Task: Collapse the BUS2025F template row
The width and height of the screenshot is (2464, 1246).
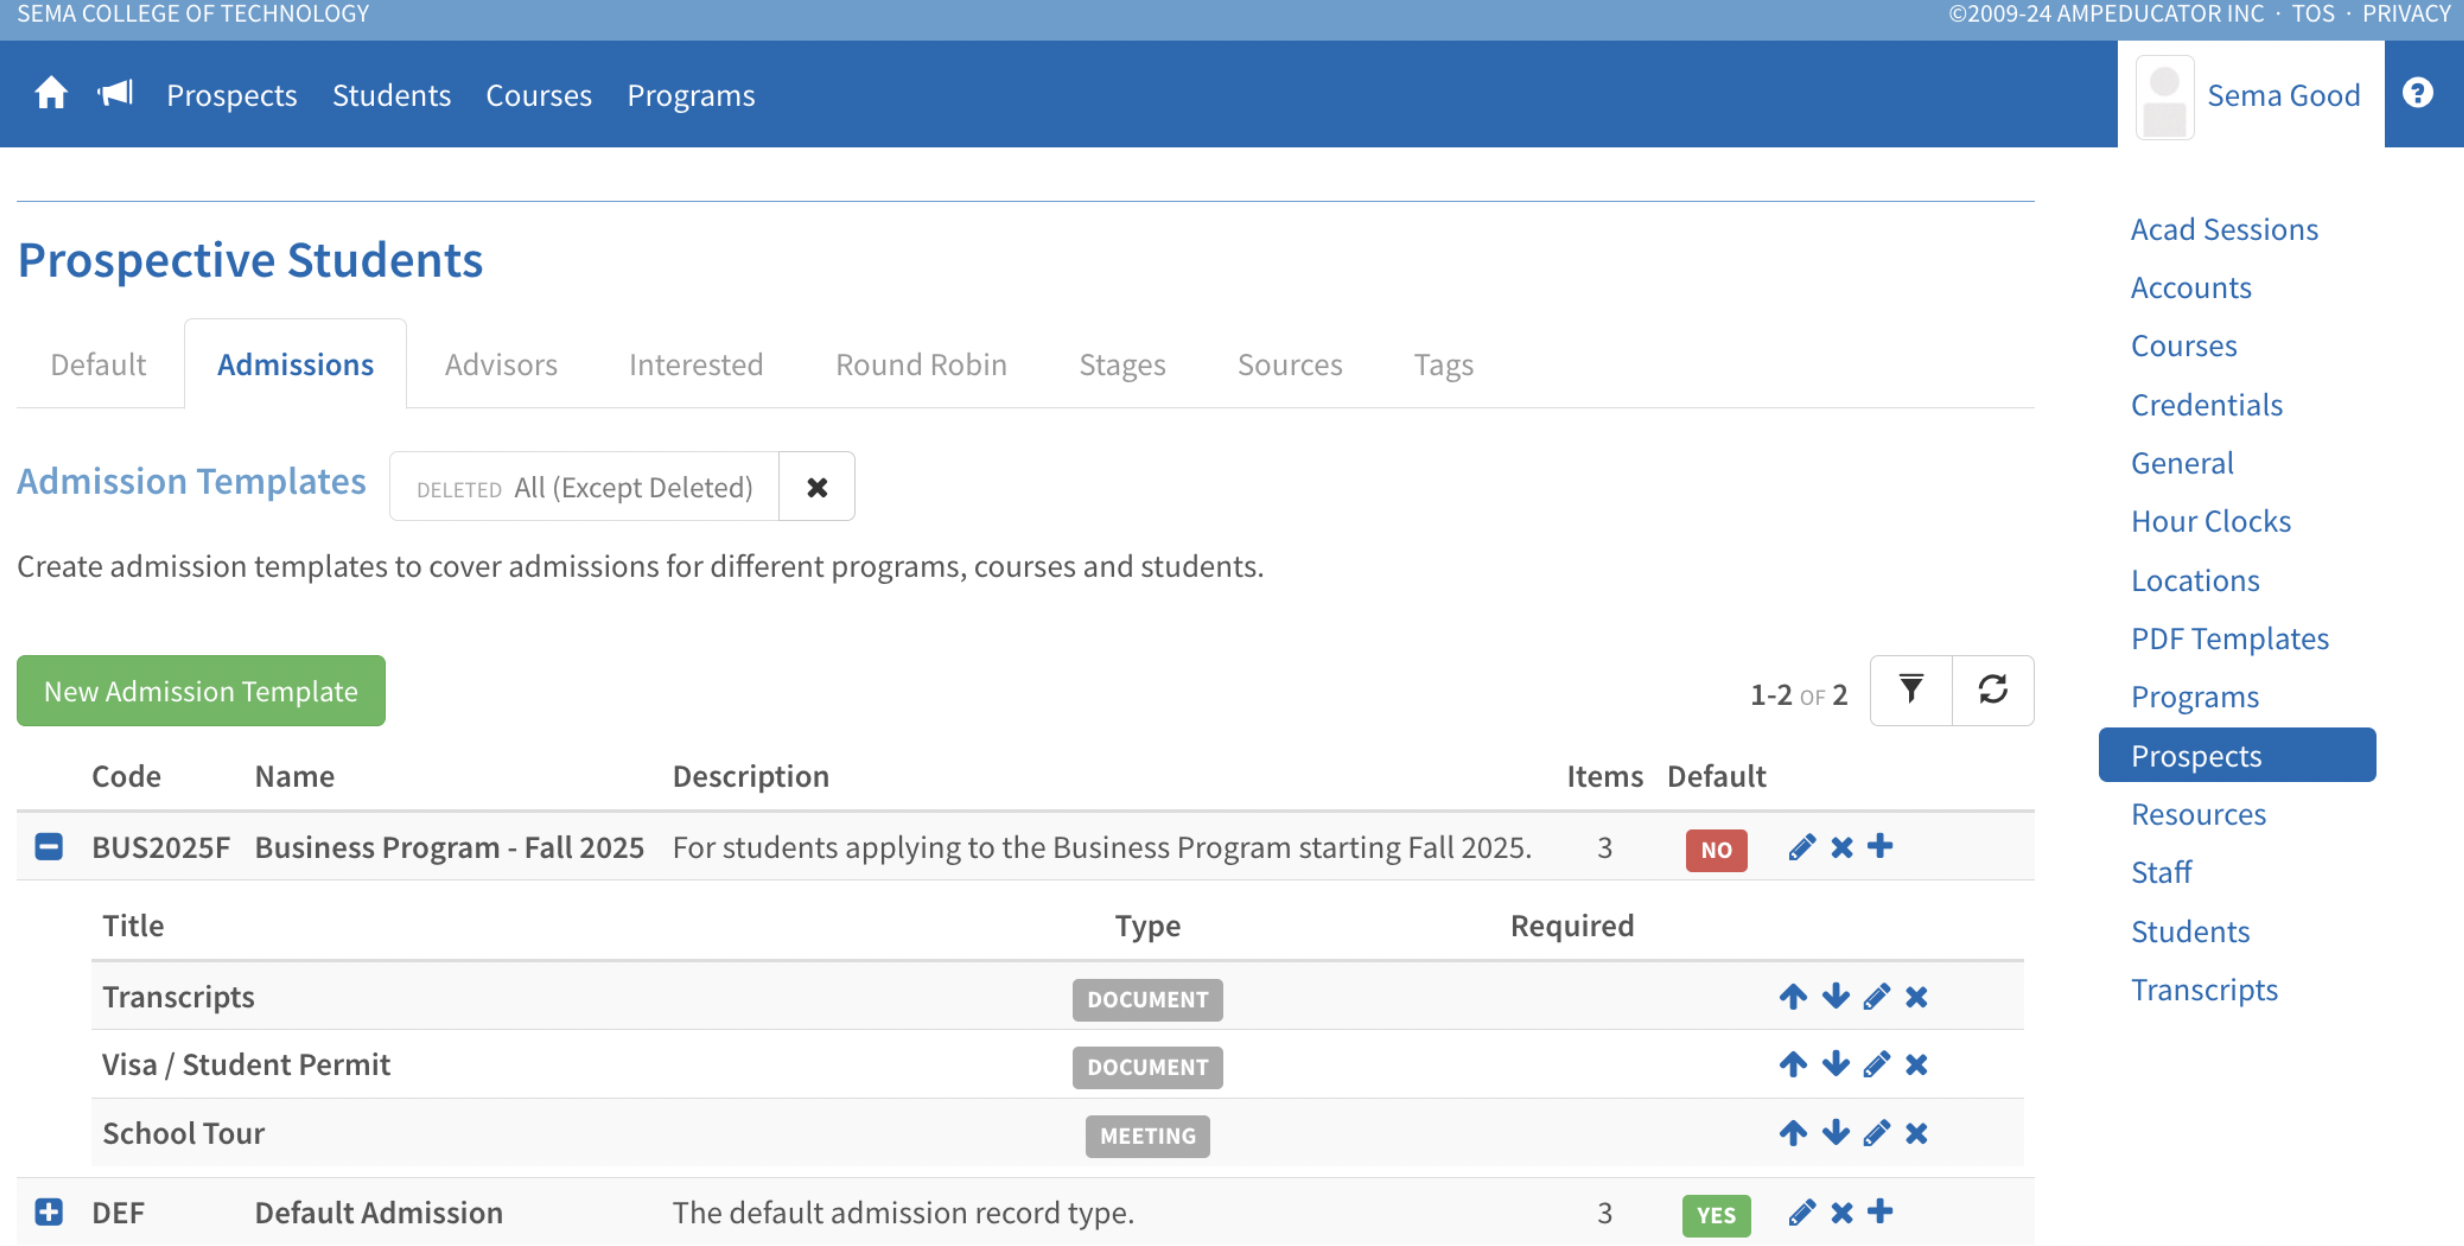Action: pyautogui.click(x=48, y=847)
